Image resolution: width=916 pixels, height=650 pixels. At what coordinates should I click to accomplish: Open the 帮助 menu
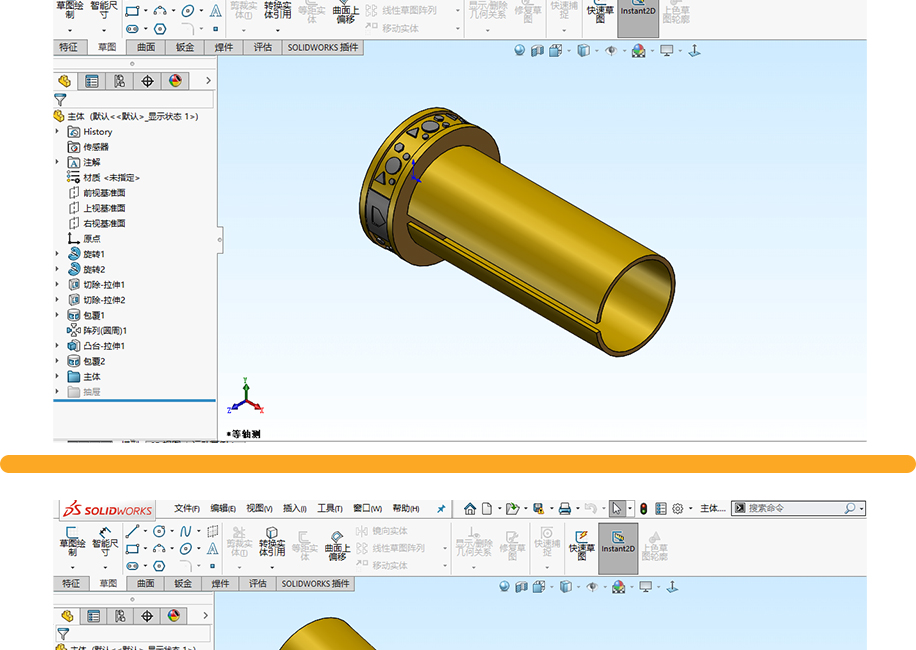[x=405, y=509]
